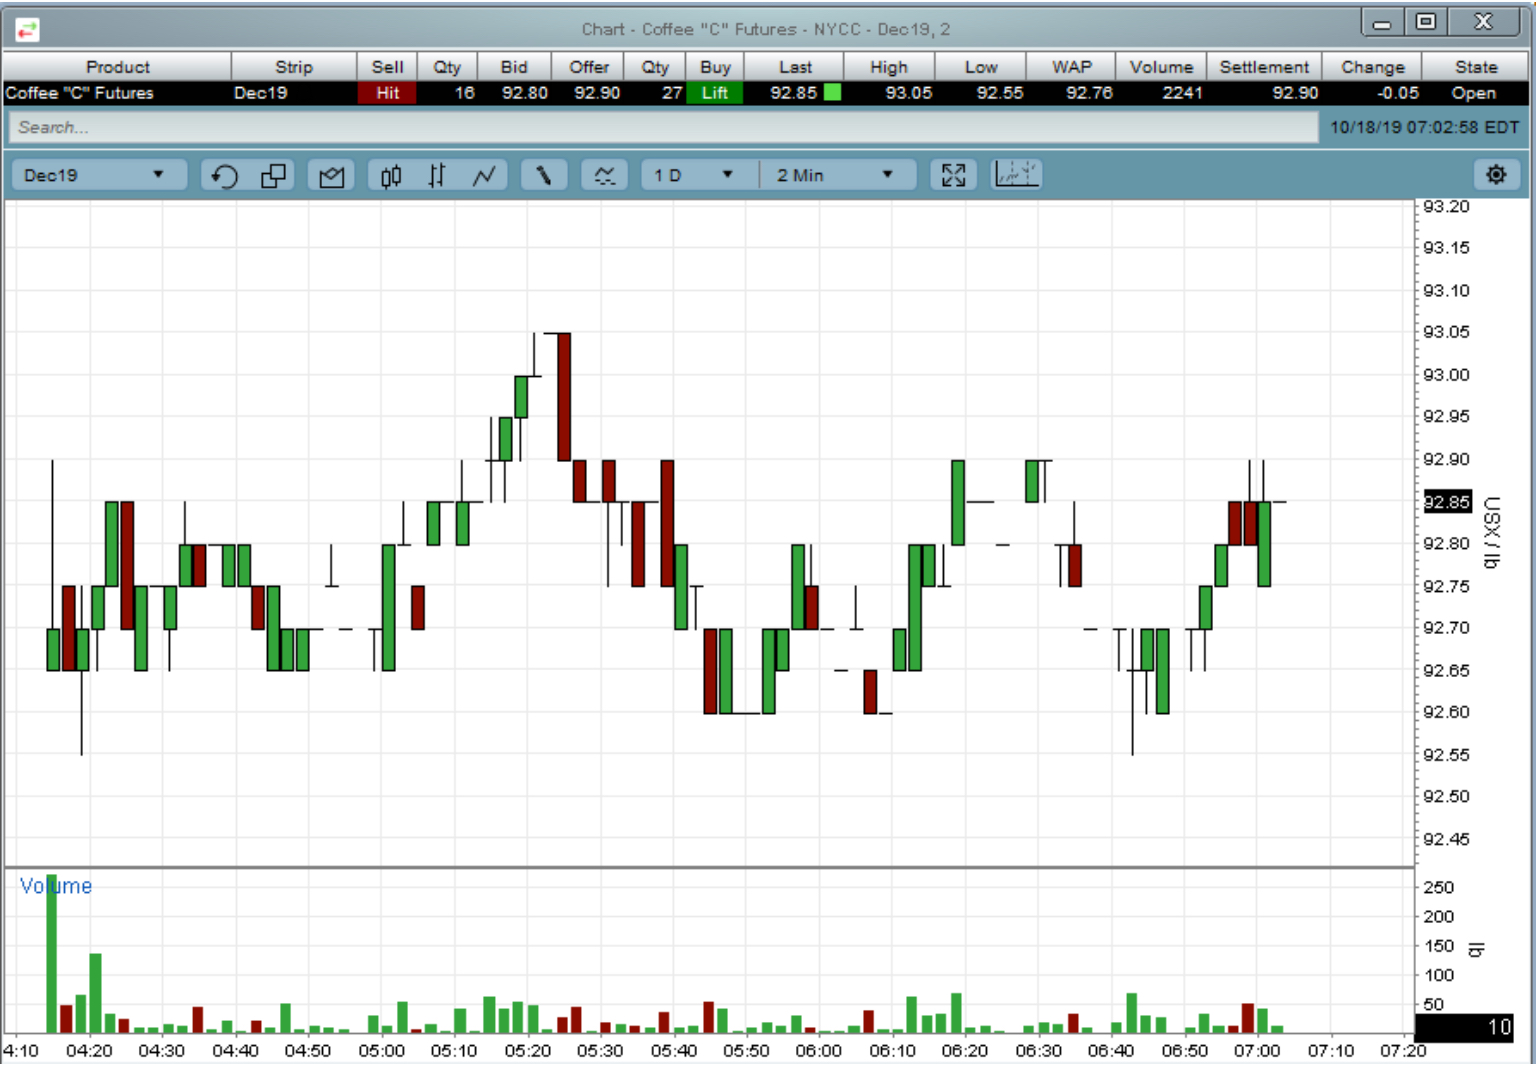The height and width of the screenshot is (1073, 1536).
Task: Click the email chart envelope icon
Action: tap(331, 176)
